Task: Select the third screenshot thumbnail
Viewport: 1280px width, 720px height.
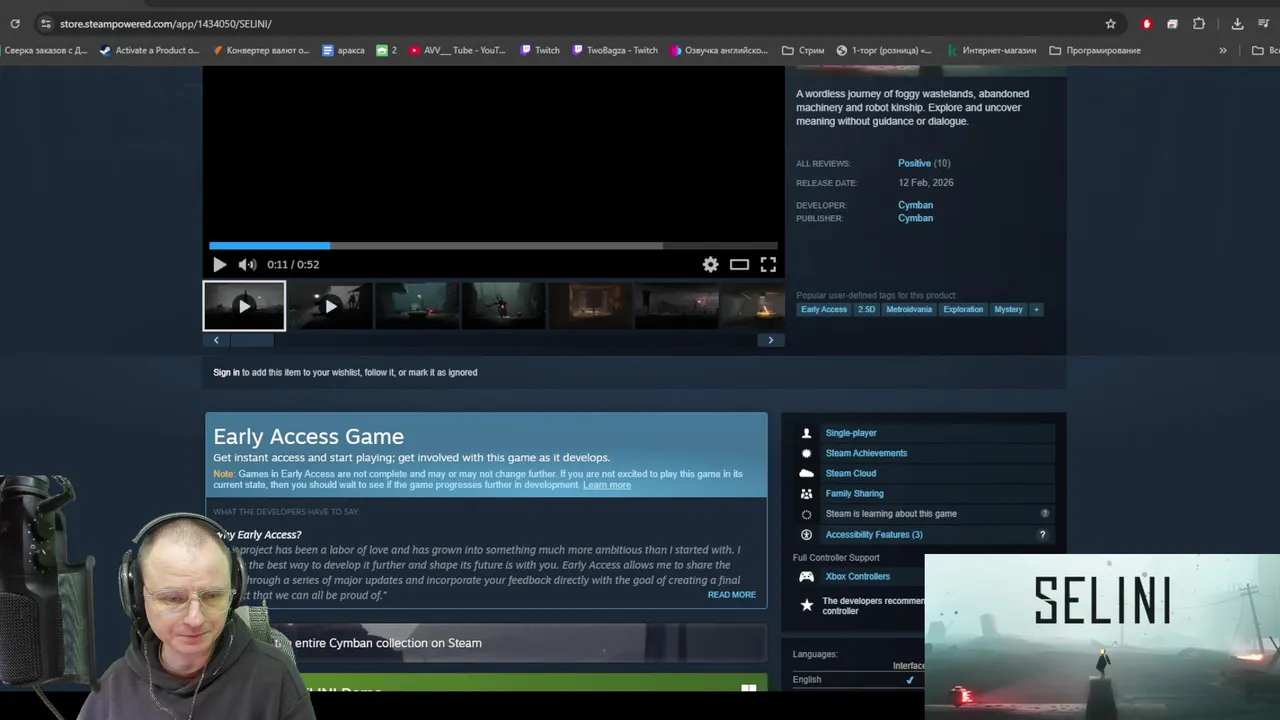Action: point(417,306)
